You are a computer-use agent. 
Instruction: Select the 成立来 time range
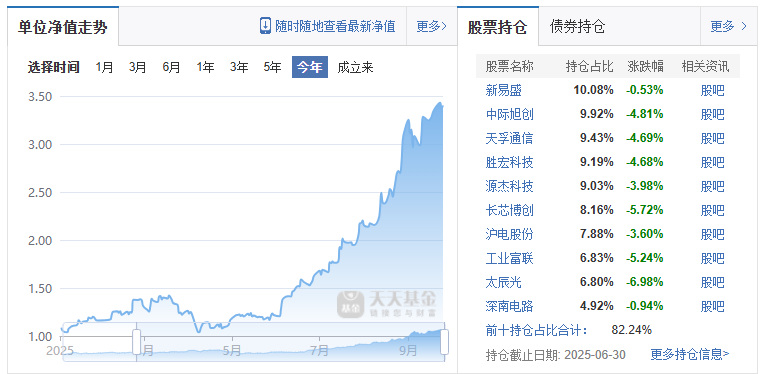(355, 67)
